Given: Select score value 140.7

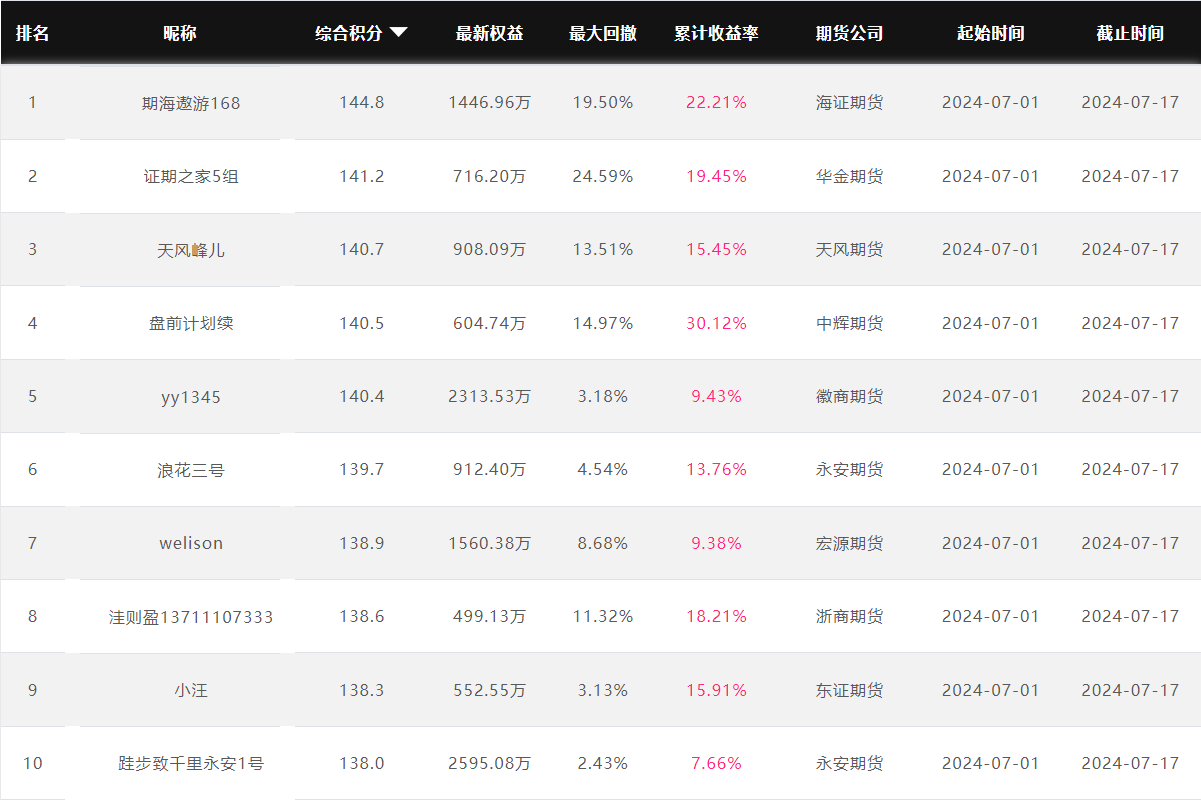Looking at the screenshot, I should [361, 249].
